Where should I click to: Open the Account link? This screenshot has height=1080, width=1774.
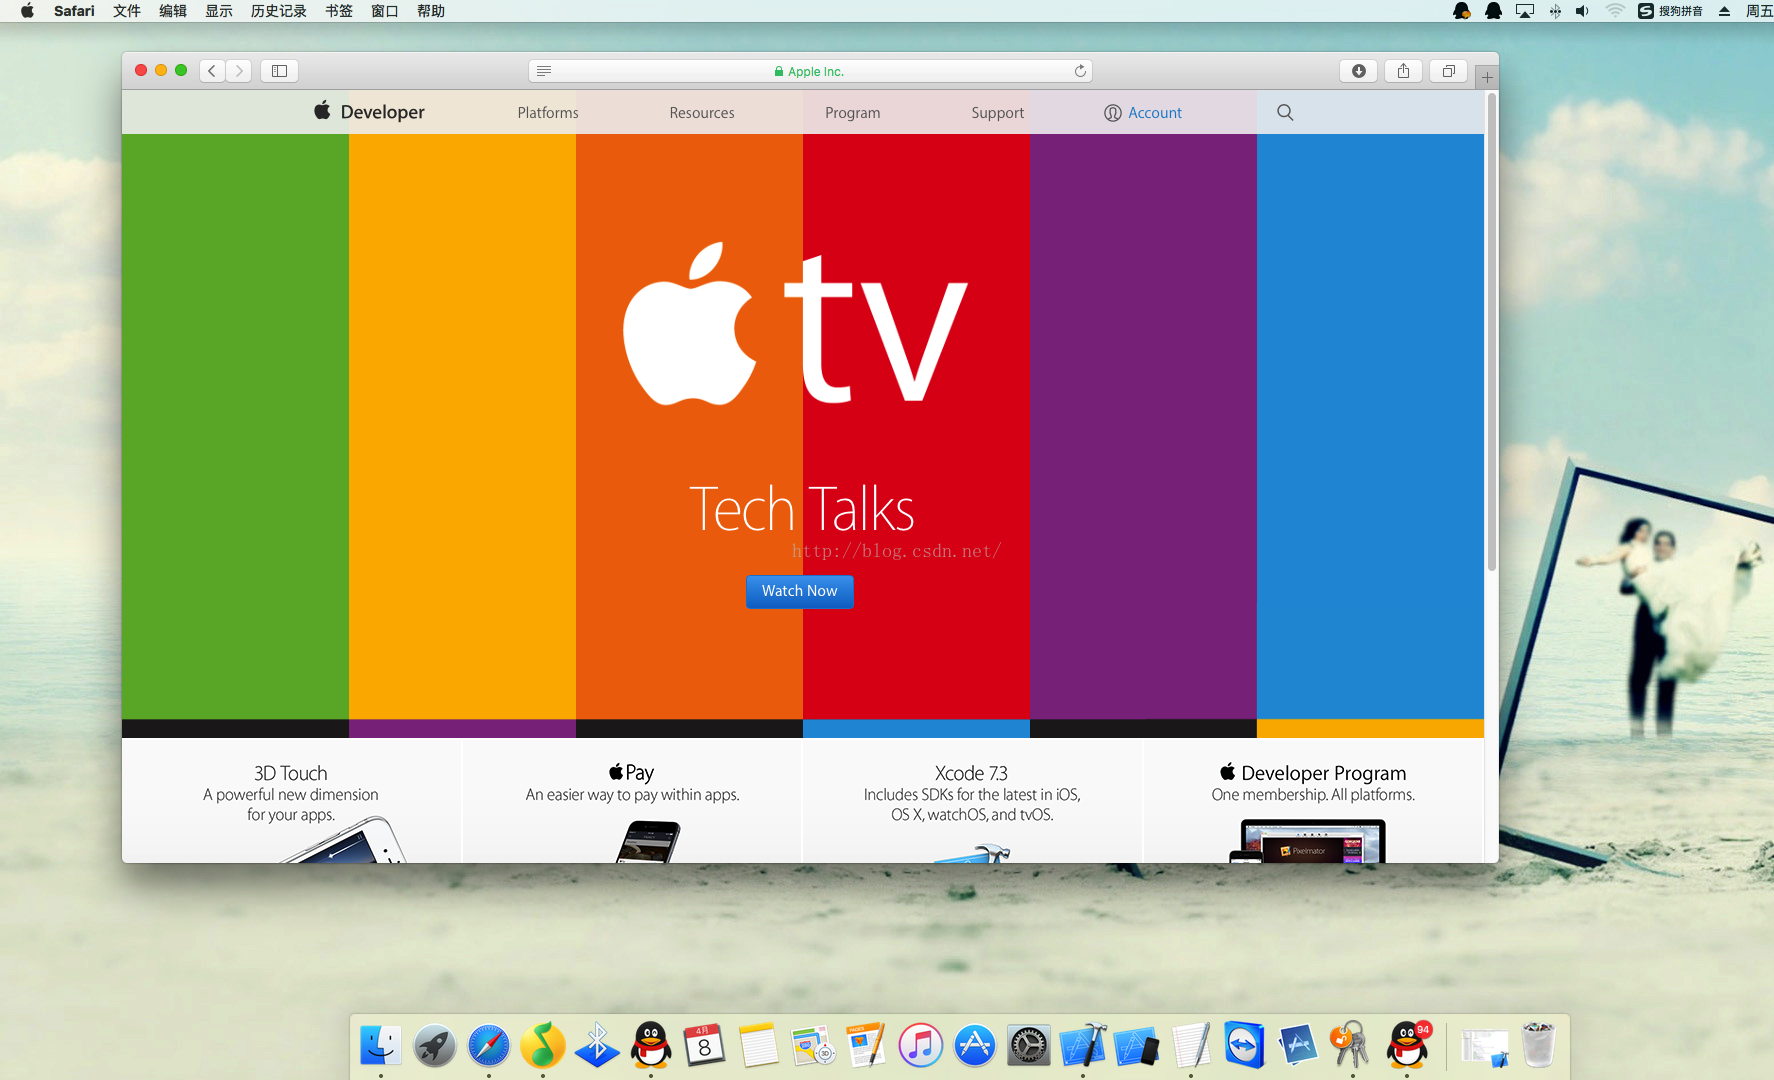1143,113
